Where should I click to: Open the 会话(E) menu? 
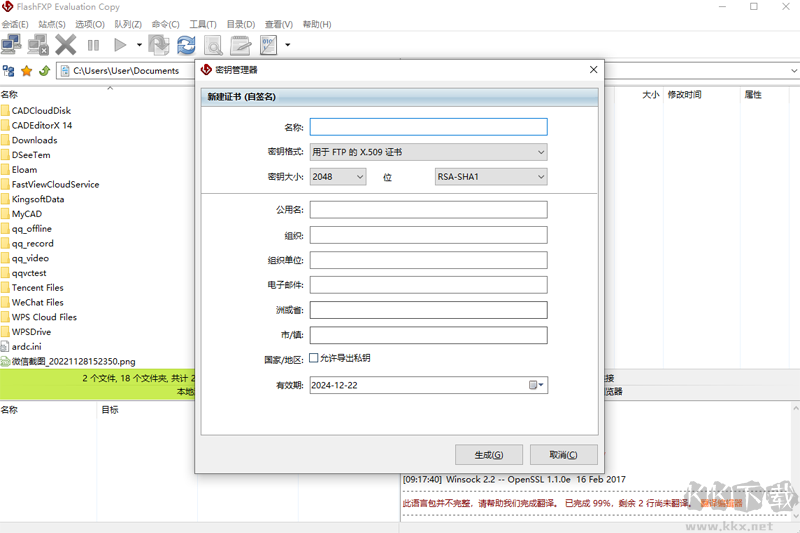[15, 24]
